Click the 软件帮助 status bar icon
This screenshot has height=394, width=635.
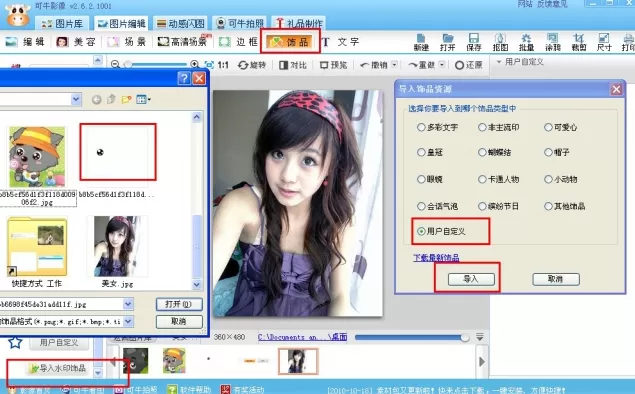pyautogui.click(x=172, y=390)
